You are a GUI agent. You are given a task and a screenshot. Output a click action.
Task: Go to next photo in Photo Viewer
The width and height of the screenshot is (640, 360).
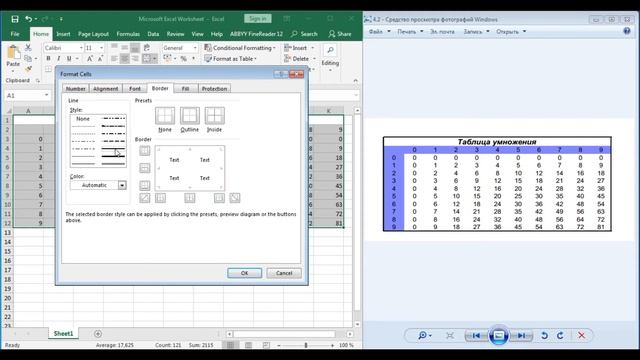point(522,336)
